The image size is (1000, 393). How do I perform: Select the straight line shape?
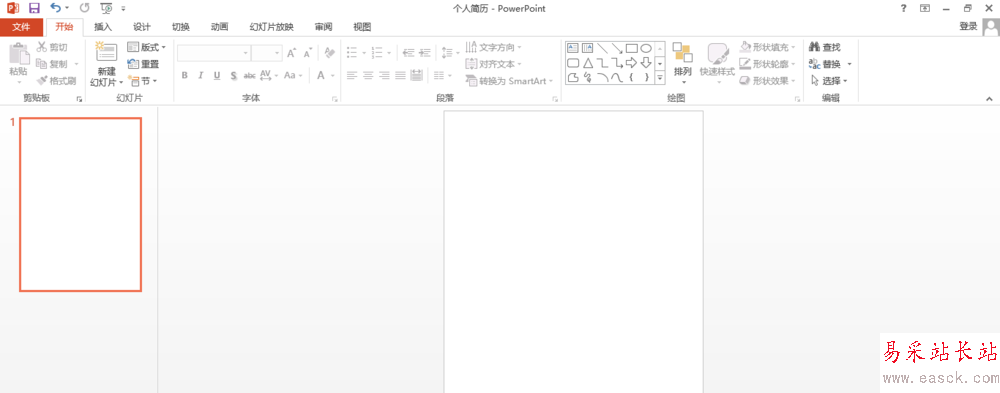tap(602, 48)
